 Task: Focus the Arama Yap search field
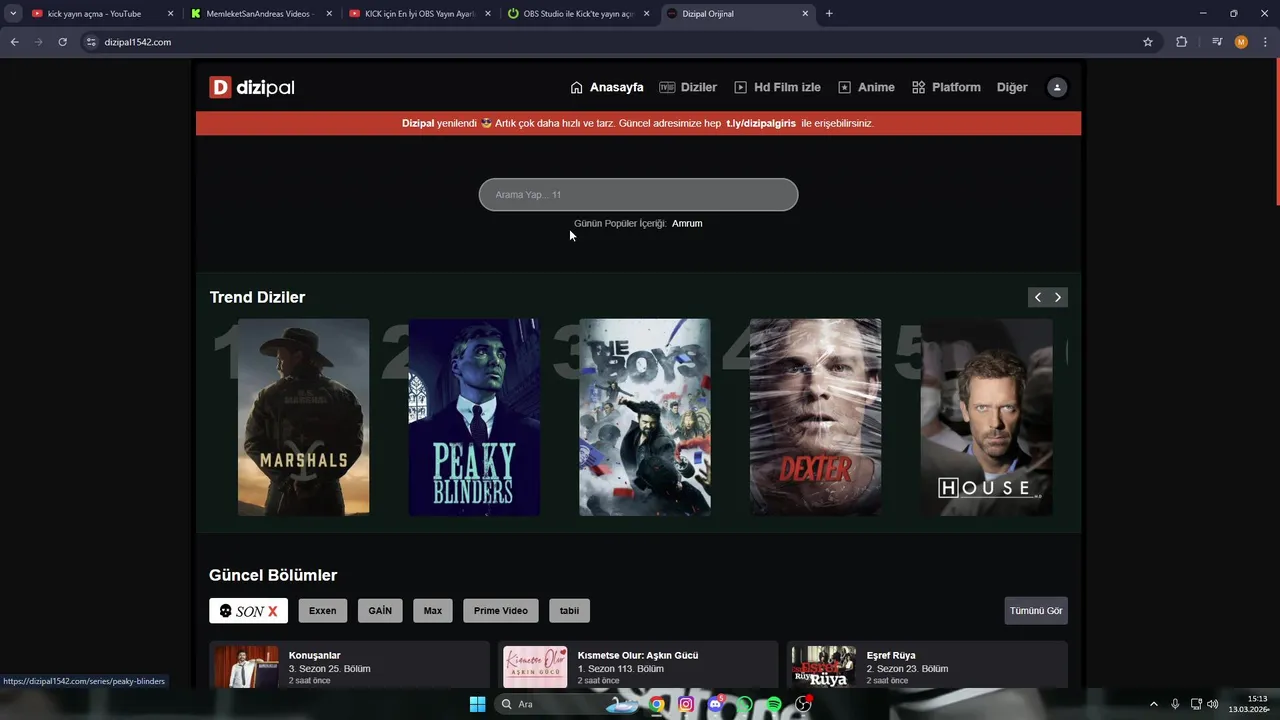[638, 194]
